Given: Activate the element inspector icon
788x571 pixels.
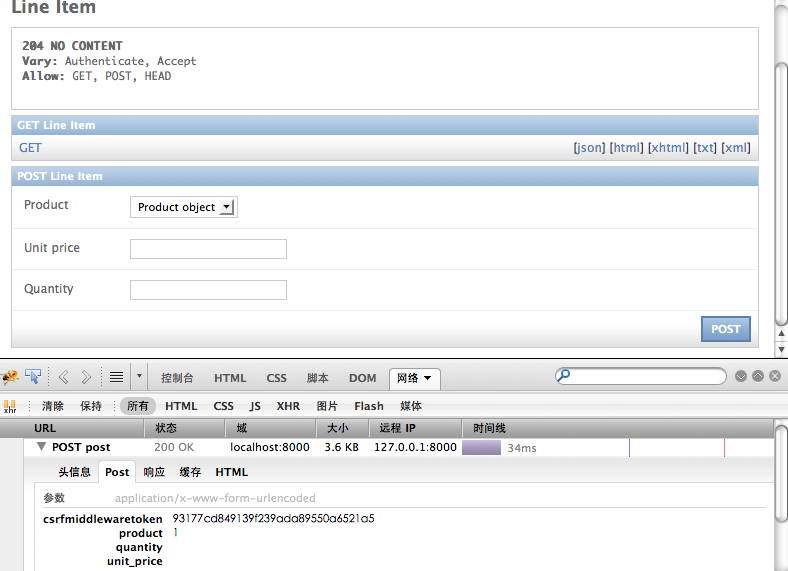Looking at the screenshot, I should (33, 376).
